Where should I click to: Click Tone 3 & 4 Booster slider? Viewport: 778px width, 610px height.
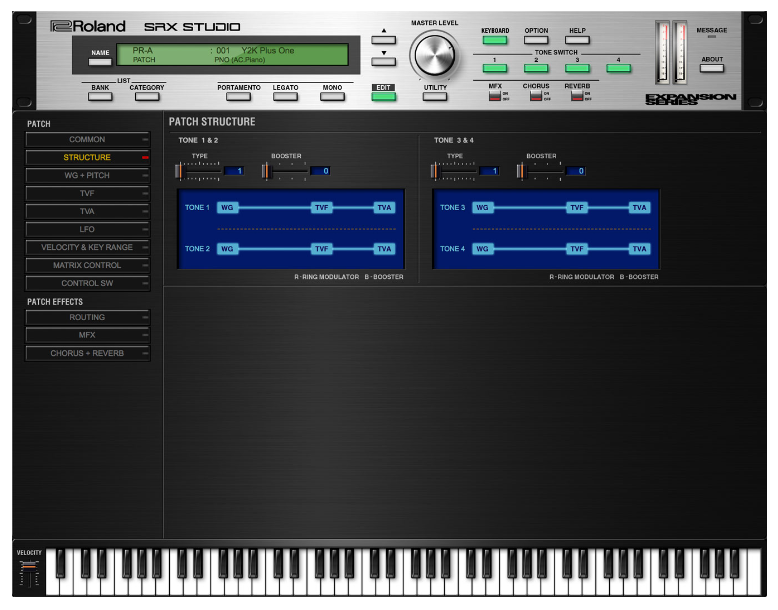[540, 171]
